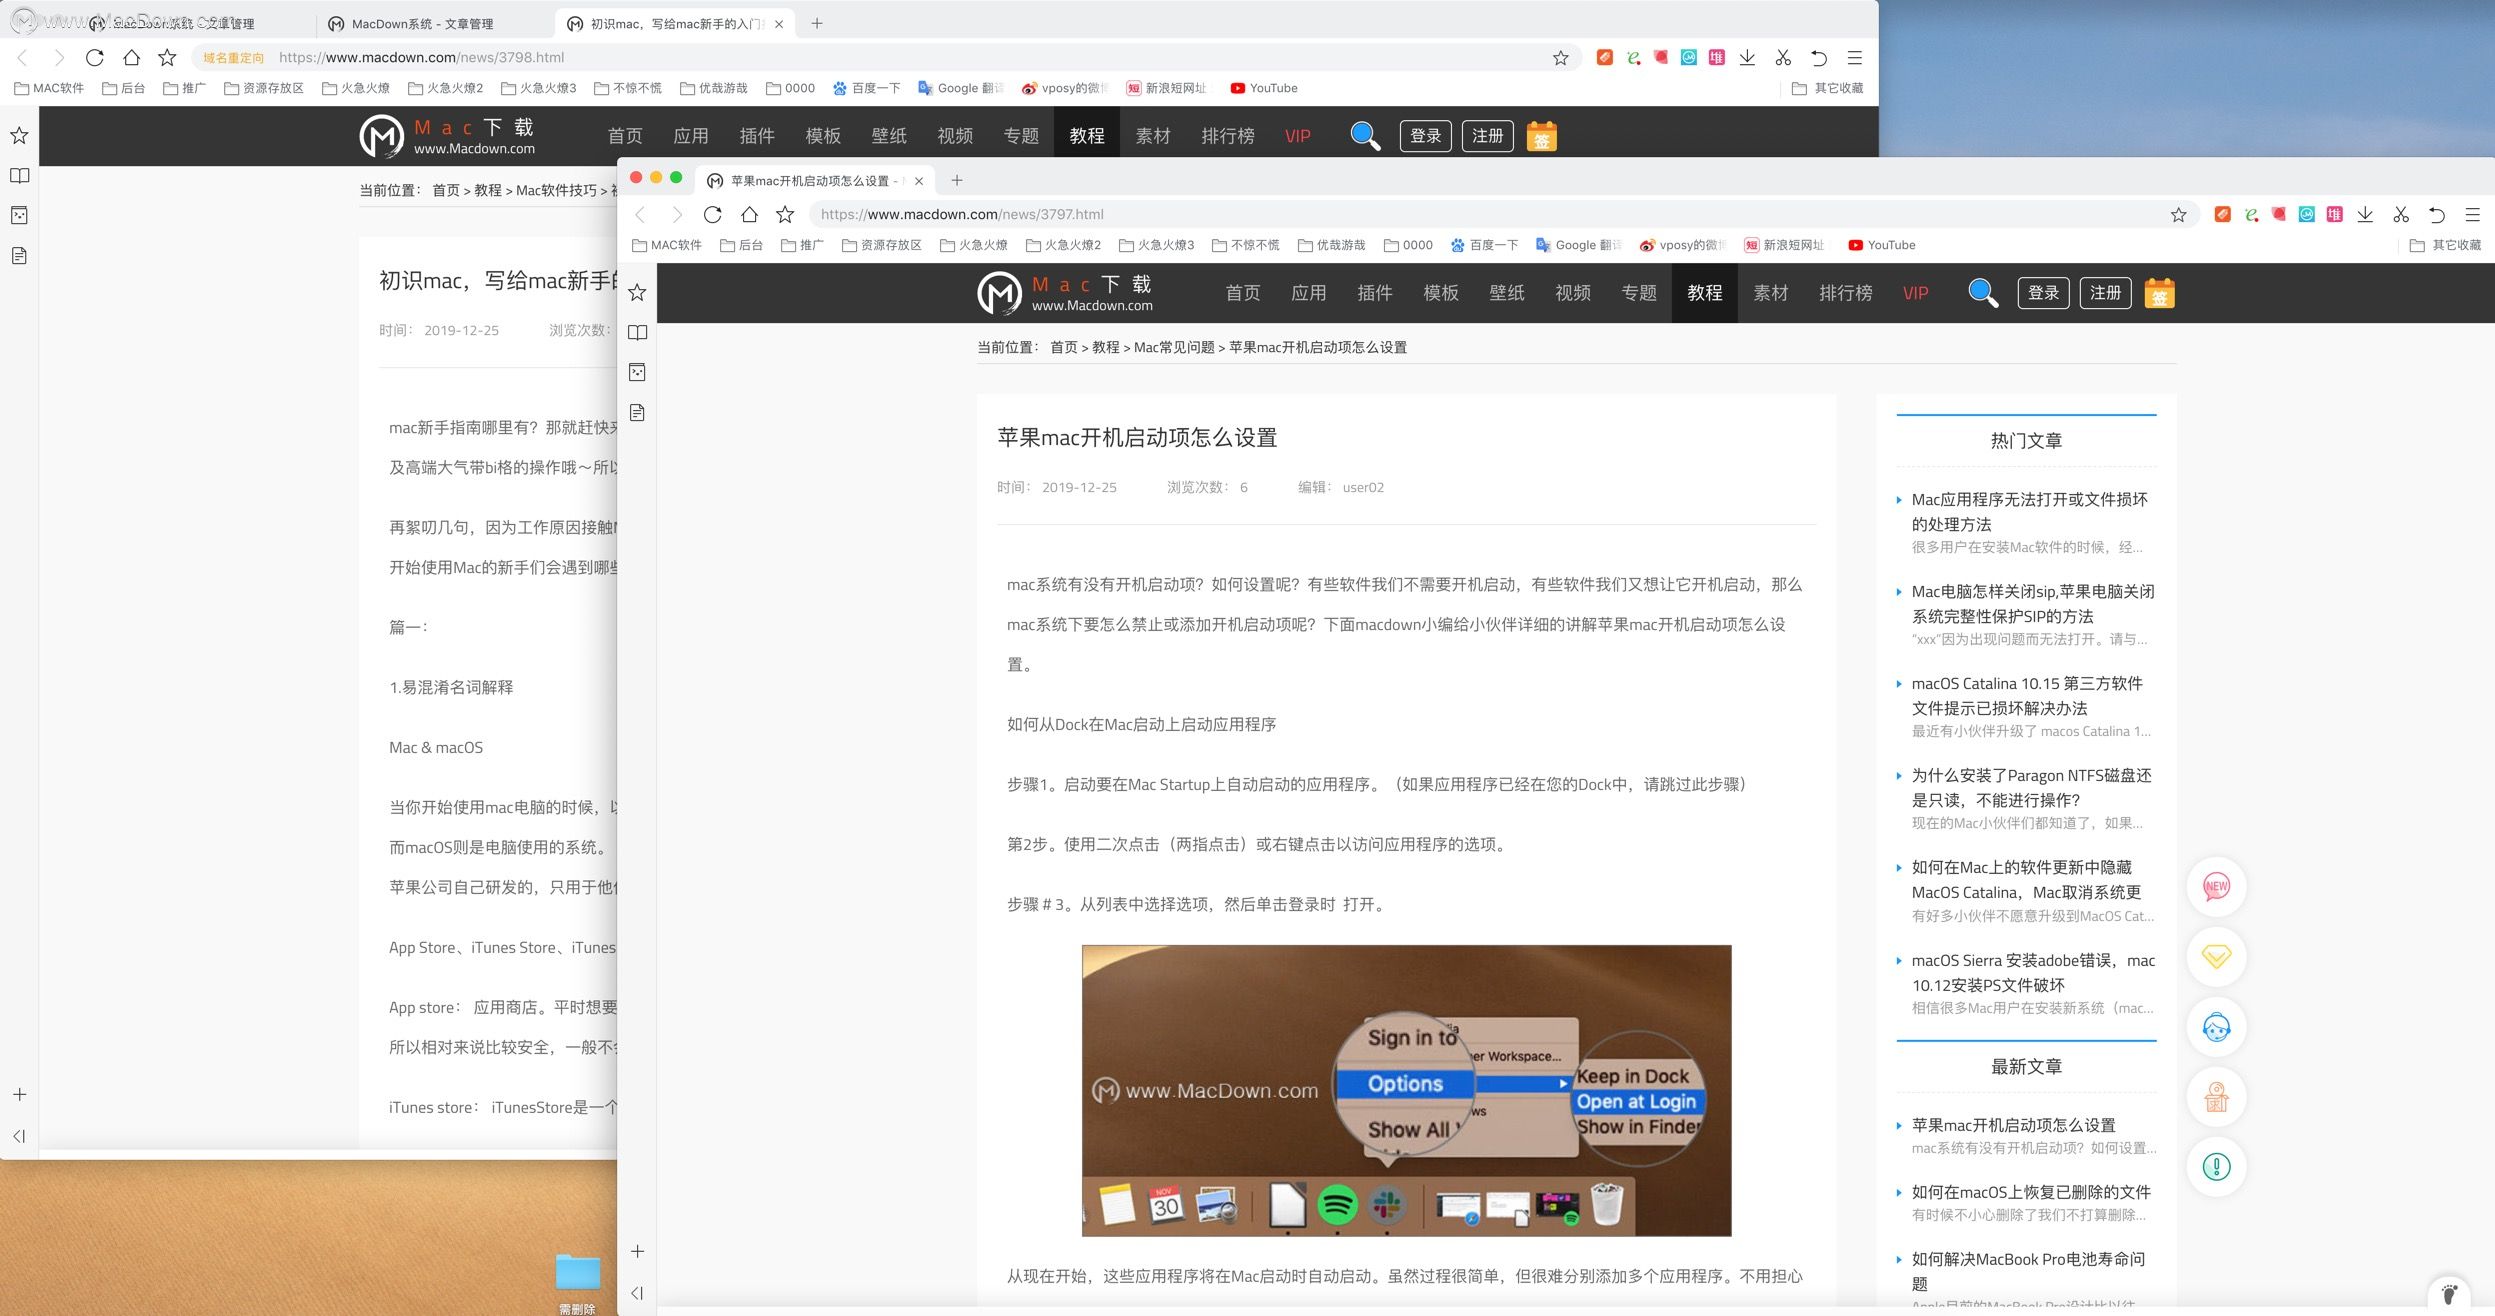Click 登录 button in back window header
2495x1316 pixels.
(x=1425, y=136)
